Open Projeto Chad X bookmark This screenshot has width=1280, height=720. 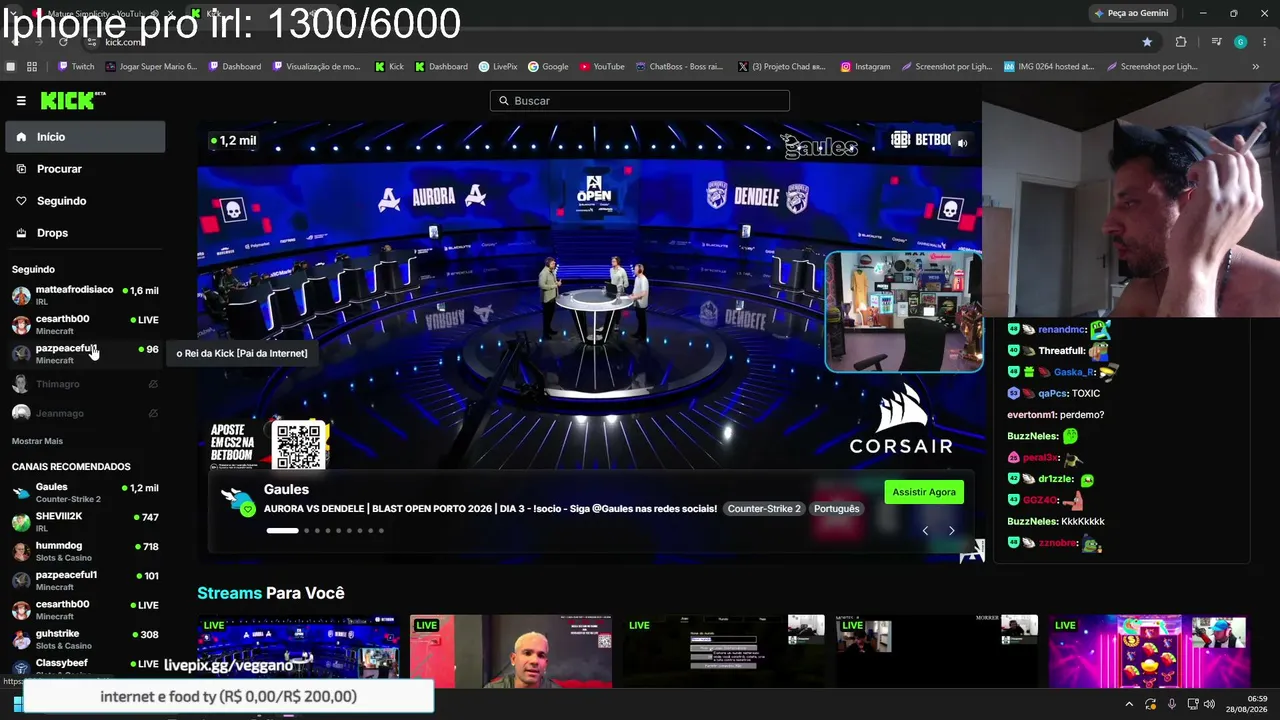[x=781, y=67]
